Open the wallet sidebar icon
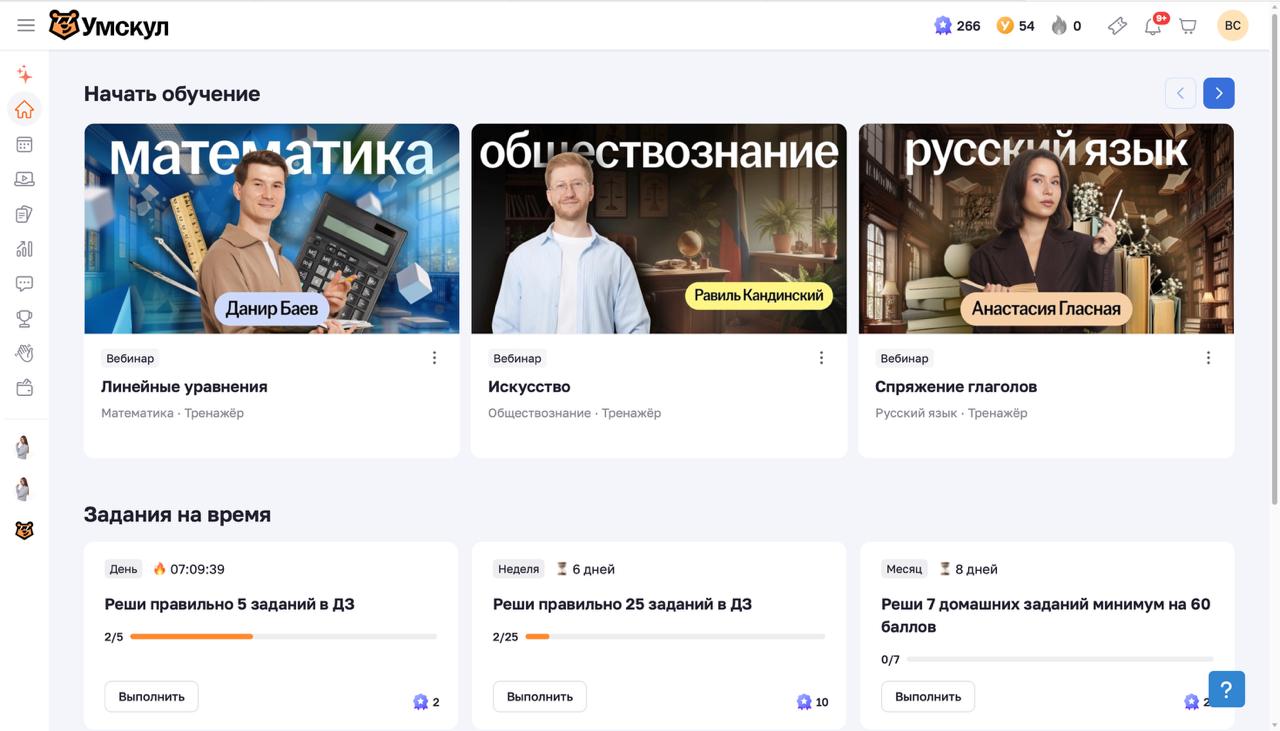Screen dimensions: 1280x731 25,388
